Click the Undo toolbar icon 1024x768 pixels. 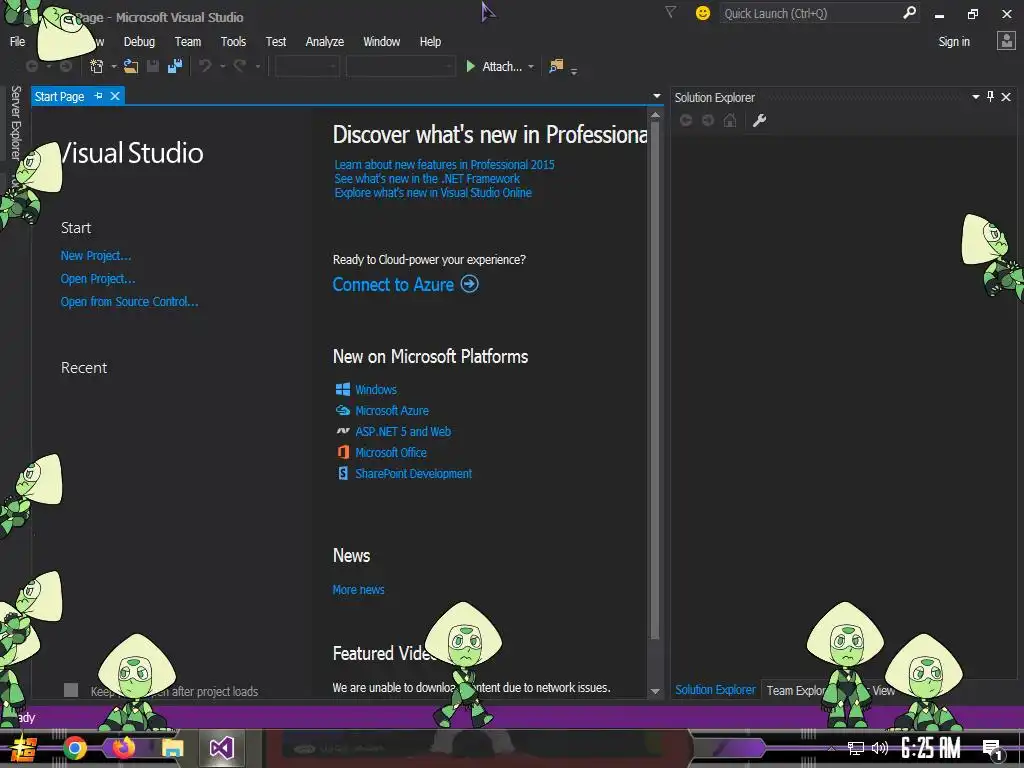(x=205, y=66)
